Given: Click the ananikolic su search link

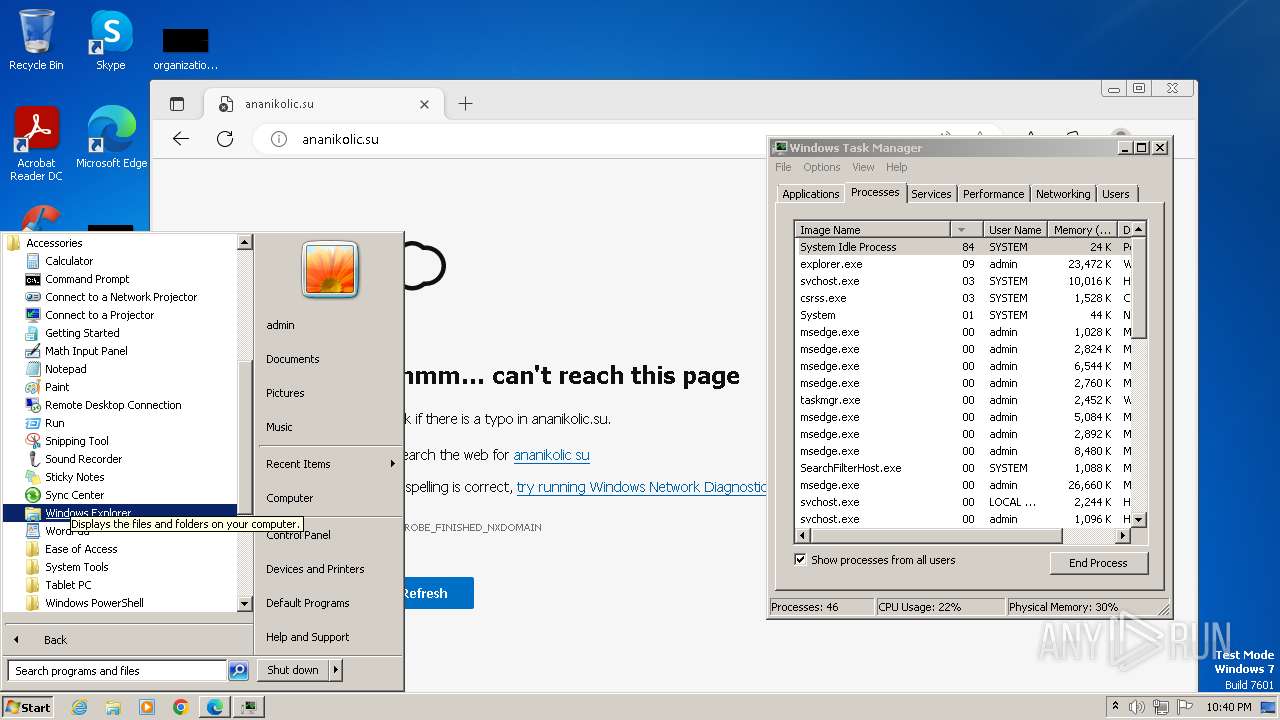Looking at the screenshot, I should click(551, 455).
